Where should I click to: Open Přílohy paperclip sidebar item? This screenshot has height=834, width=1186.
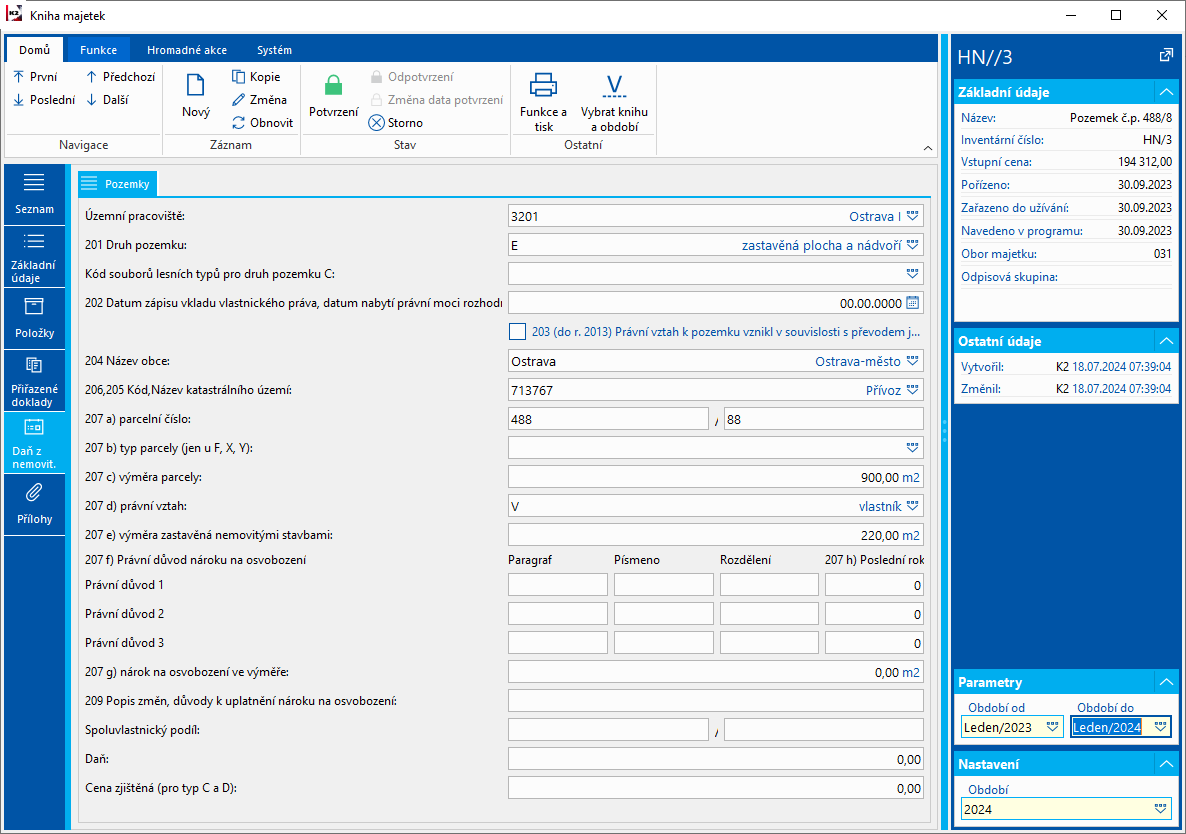[35, 503]
